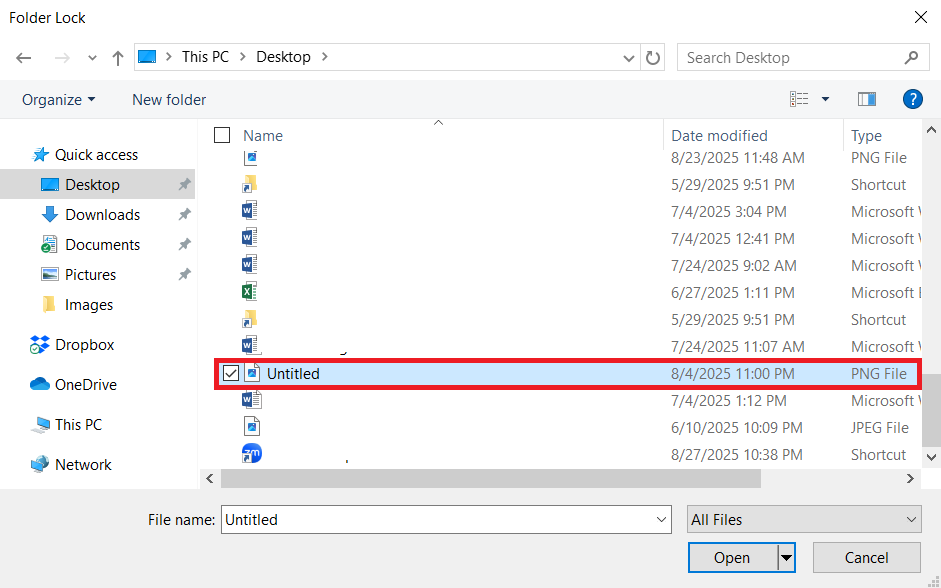Click the Refresh icon beside address bar

pos(653,58)
